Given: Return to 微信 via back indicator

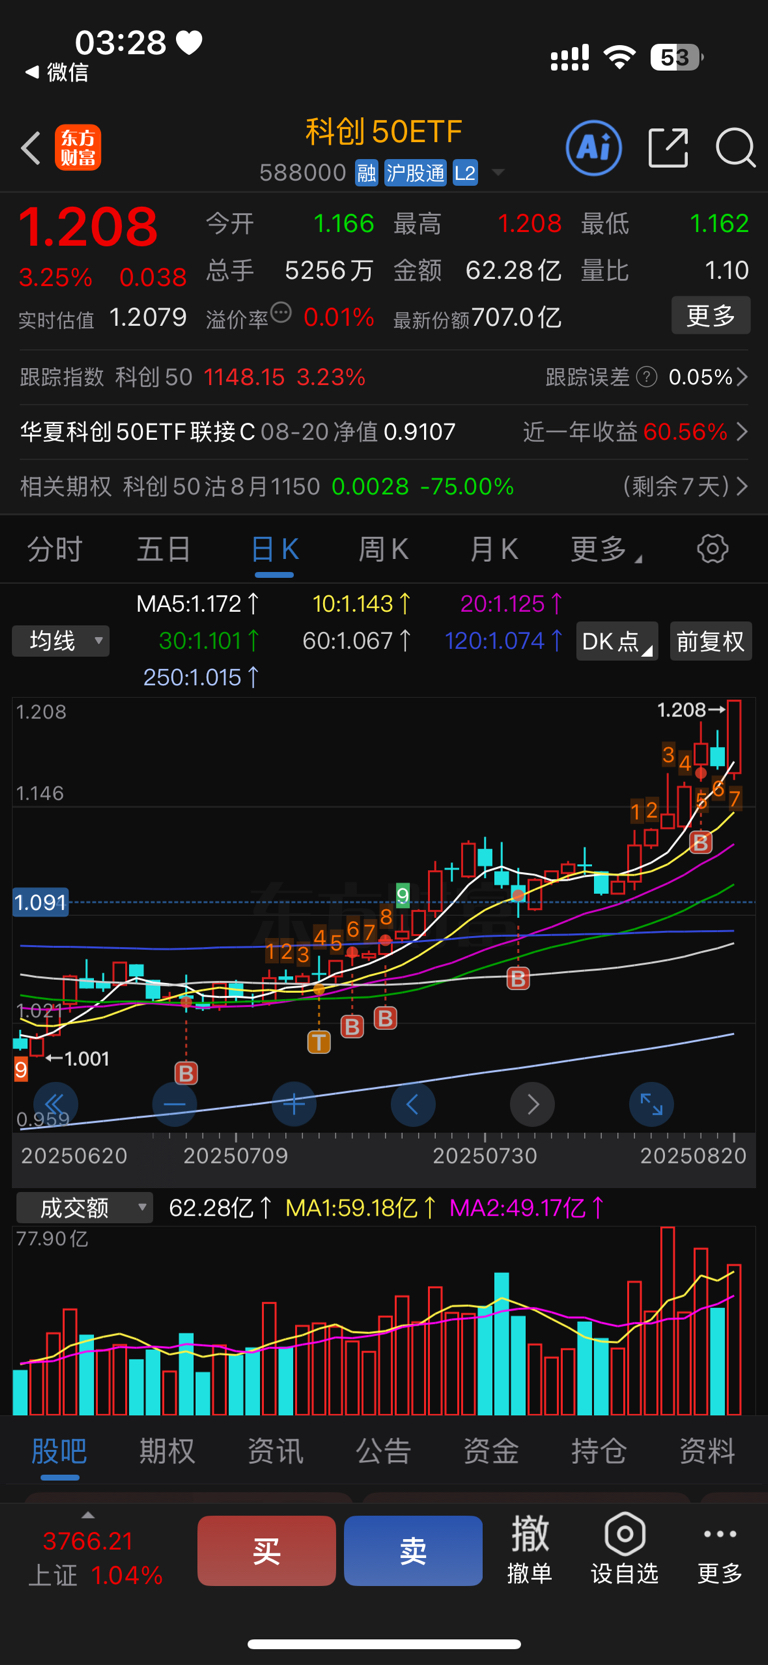Looking at the screenshot, I should point(56,72).
